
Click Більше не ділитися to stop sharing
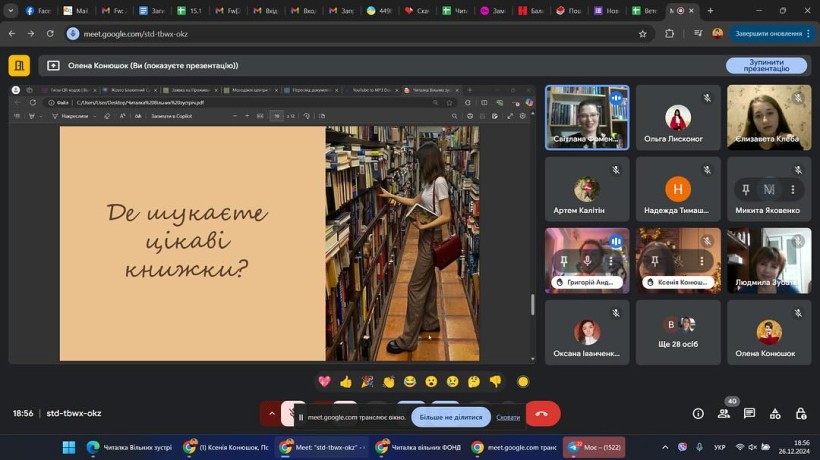coord(451,417)
